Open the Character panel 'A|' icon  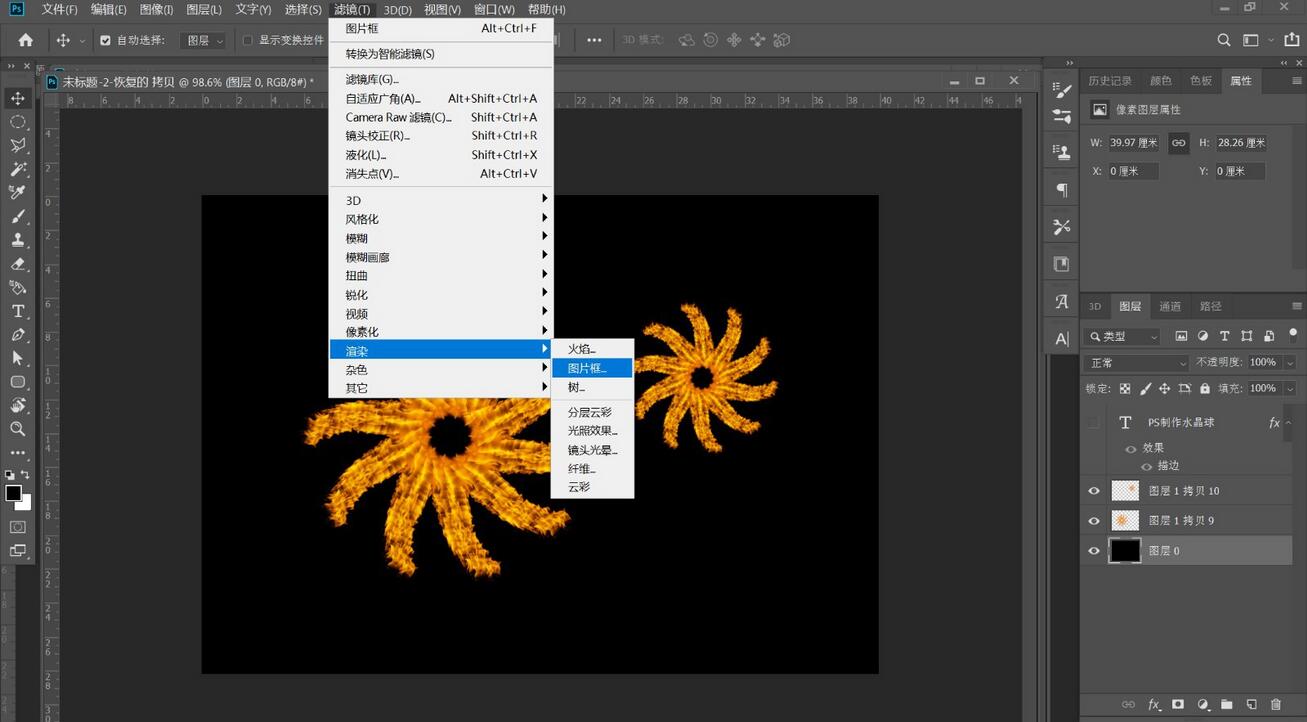(1062, 339)
